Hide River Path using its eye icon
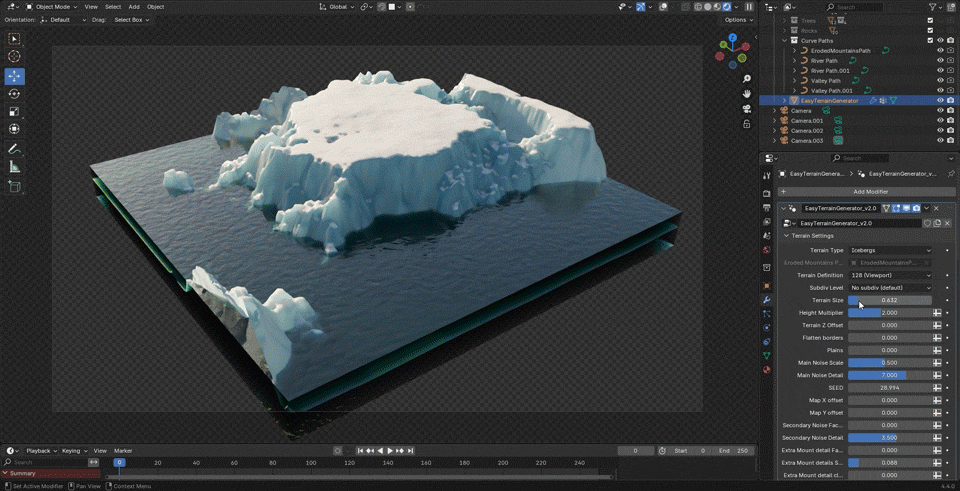Screen dimensions: 960x491 tap(940, 61)
